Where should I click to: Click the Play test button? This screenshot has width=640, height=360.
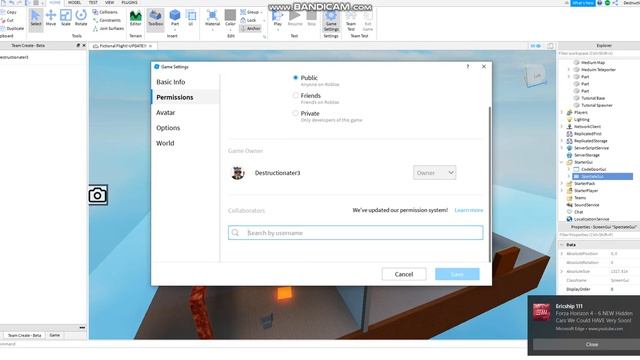coord(278,18)
